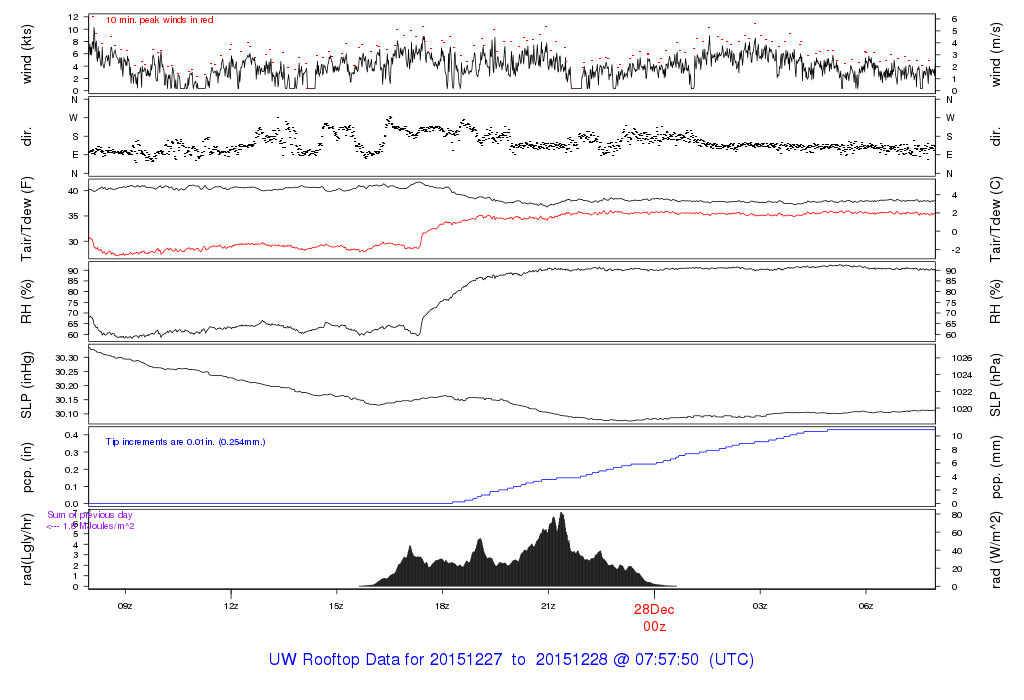Click the 'pcp. (in)' axis title
Screen dimensions: 1024x700
click(27, 467)
